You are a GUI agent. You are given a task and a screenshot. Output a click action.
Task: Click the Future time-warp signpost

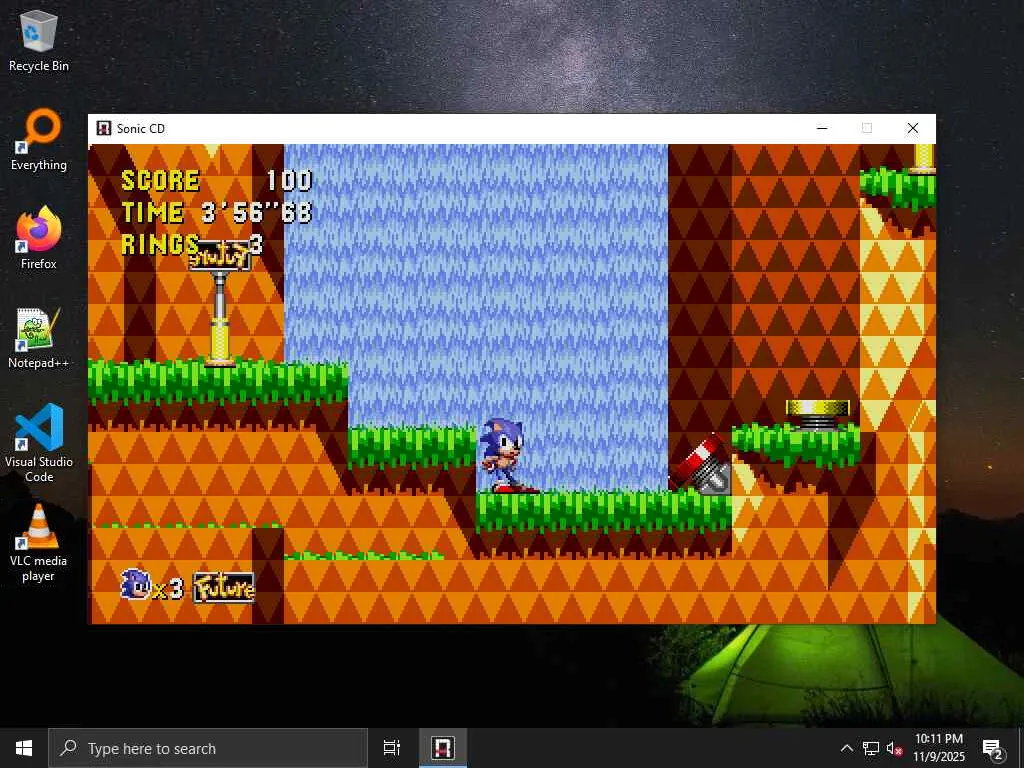219,302
